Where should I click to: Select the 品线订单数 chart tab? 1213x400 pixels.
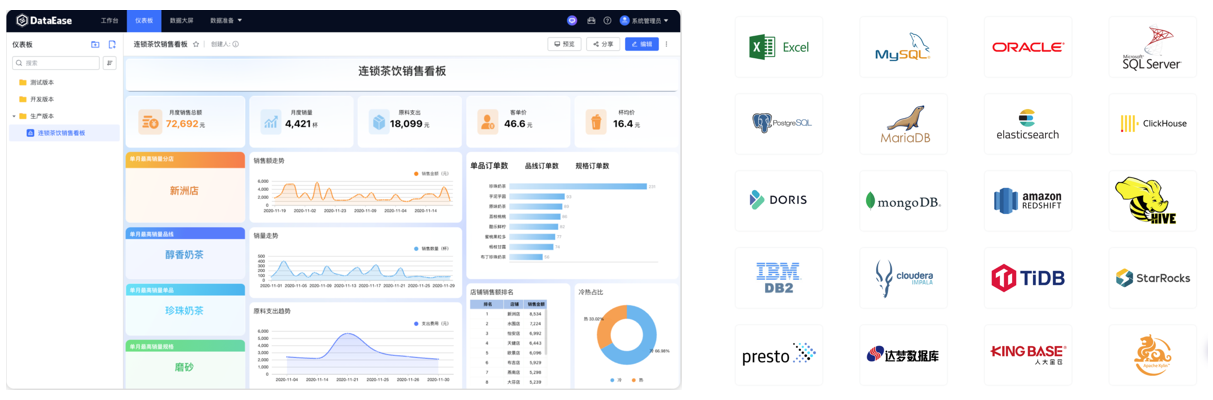541,166
